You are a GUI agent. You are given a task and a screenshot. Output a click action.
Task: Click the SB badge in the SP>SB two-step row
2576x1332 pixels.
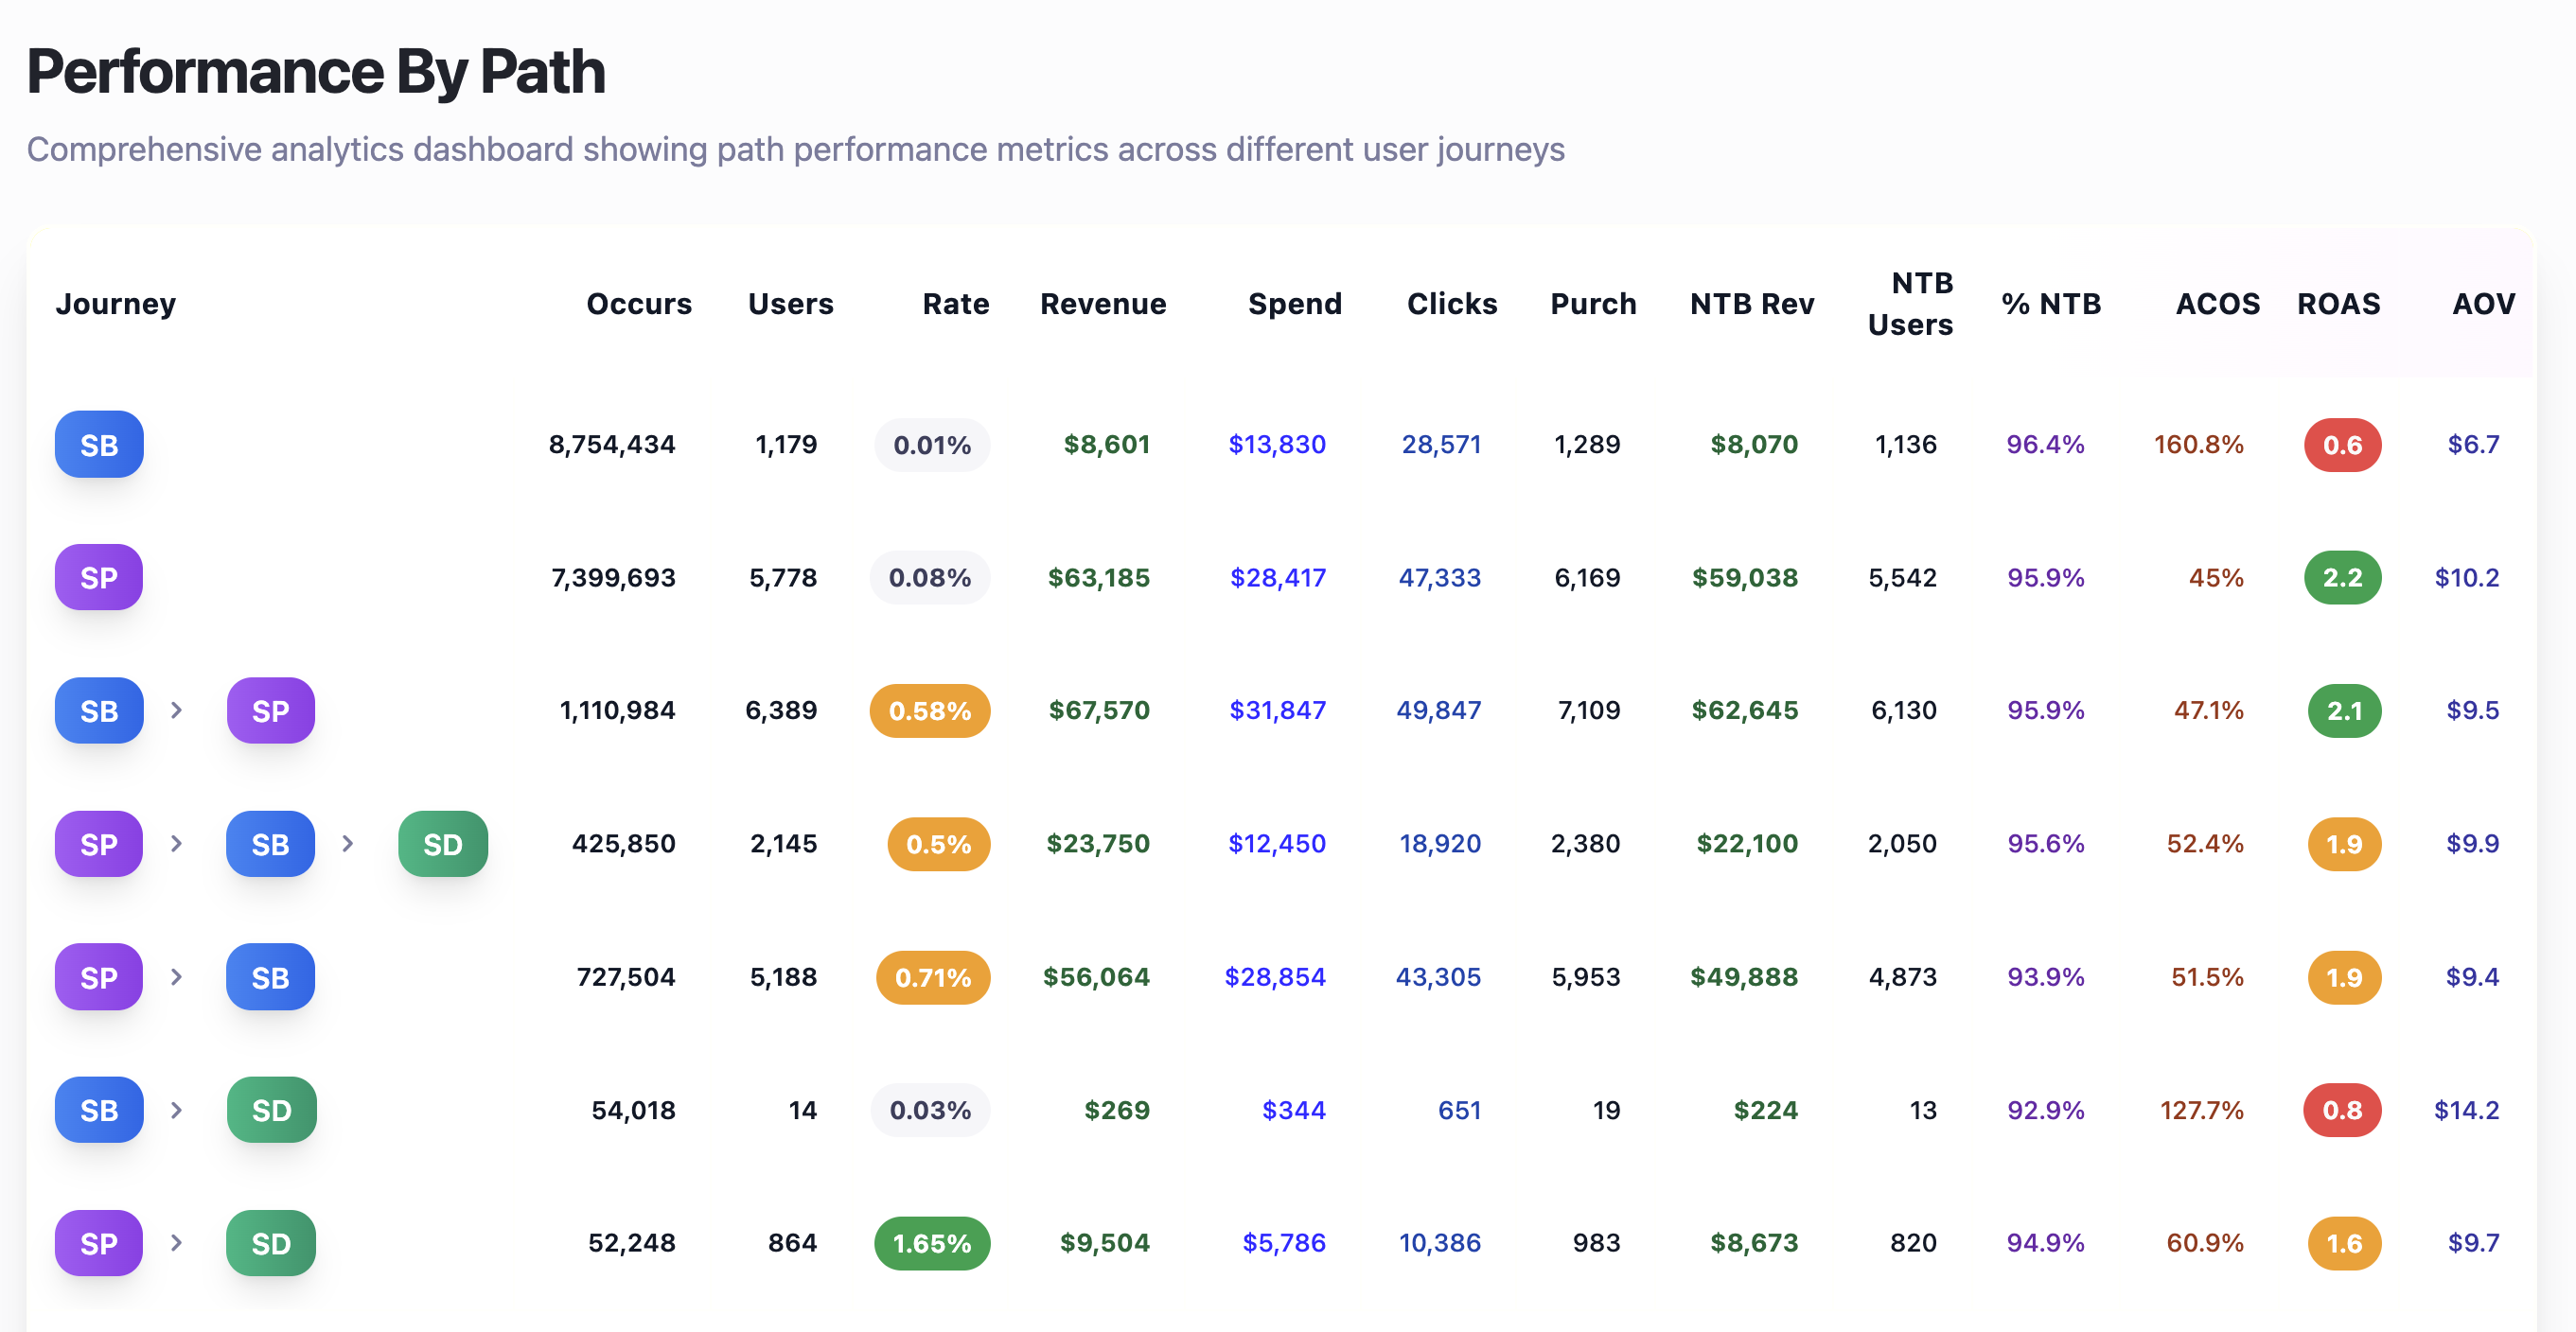[270, 977]
